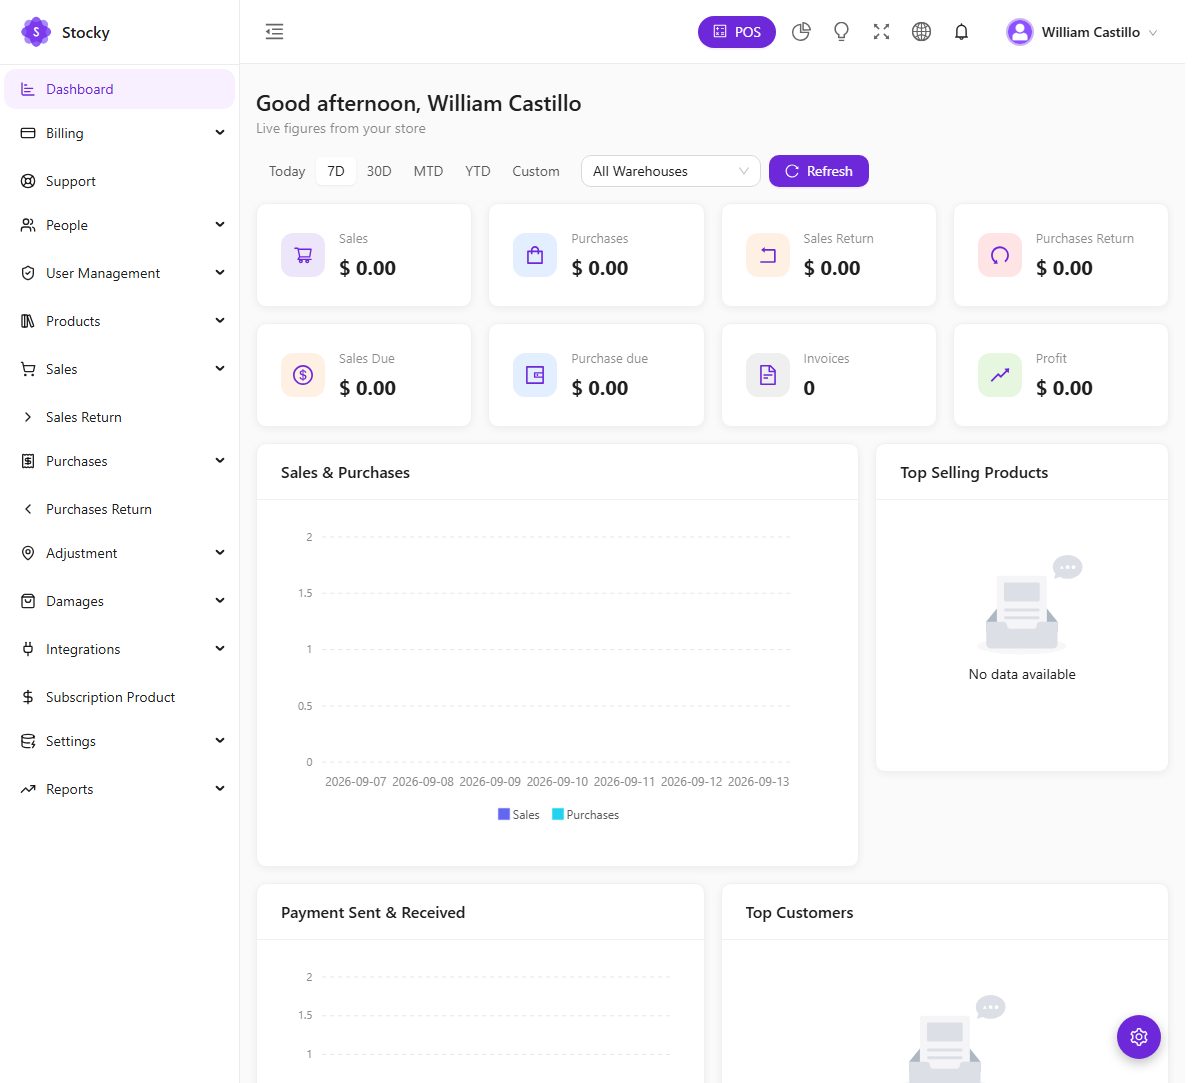Click the Stocky logo icon
1200x1083 pixels.
[36, 32]
